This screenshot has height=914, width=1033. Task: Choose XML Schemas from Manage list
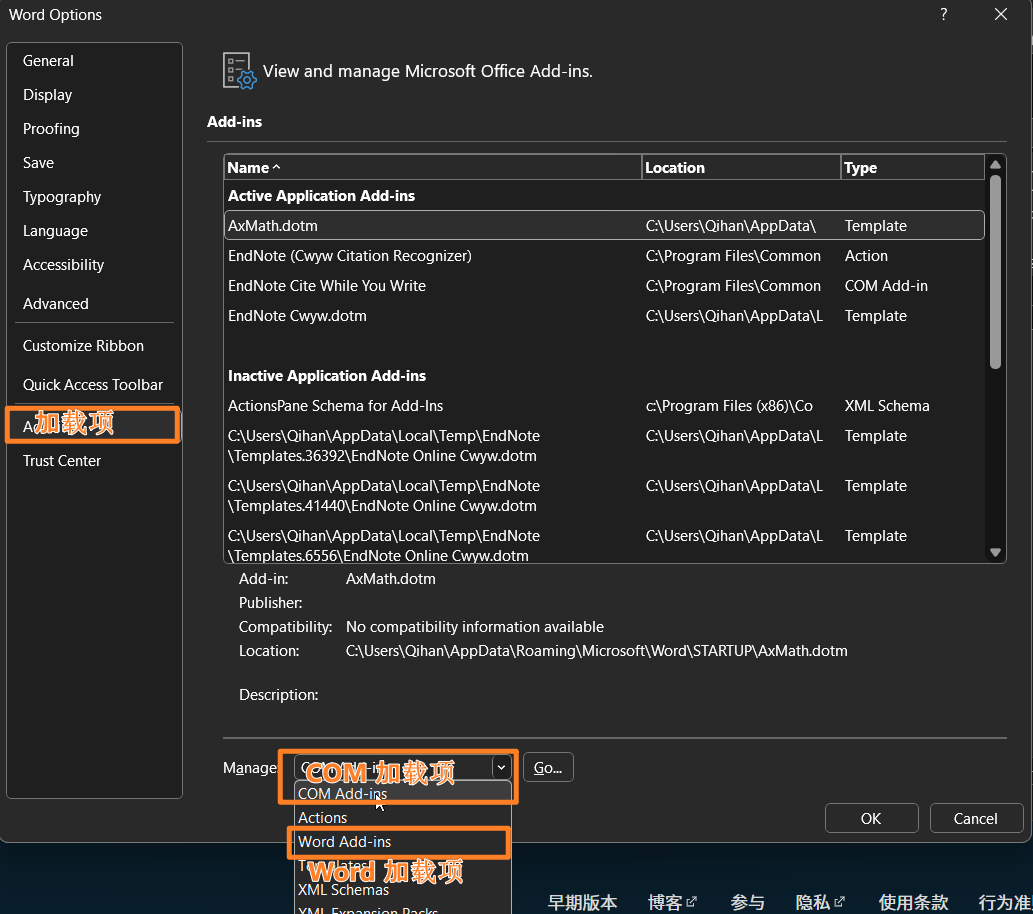click(x=403, y=890)
